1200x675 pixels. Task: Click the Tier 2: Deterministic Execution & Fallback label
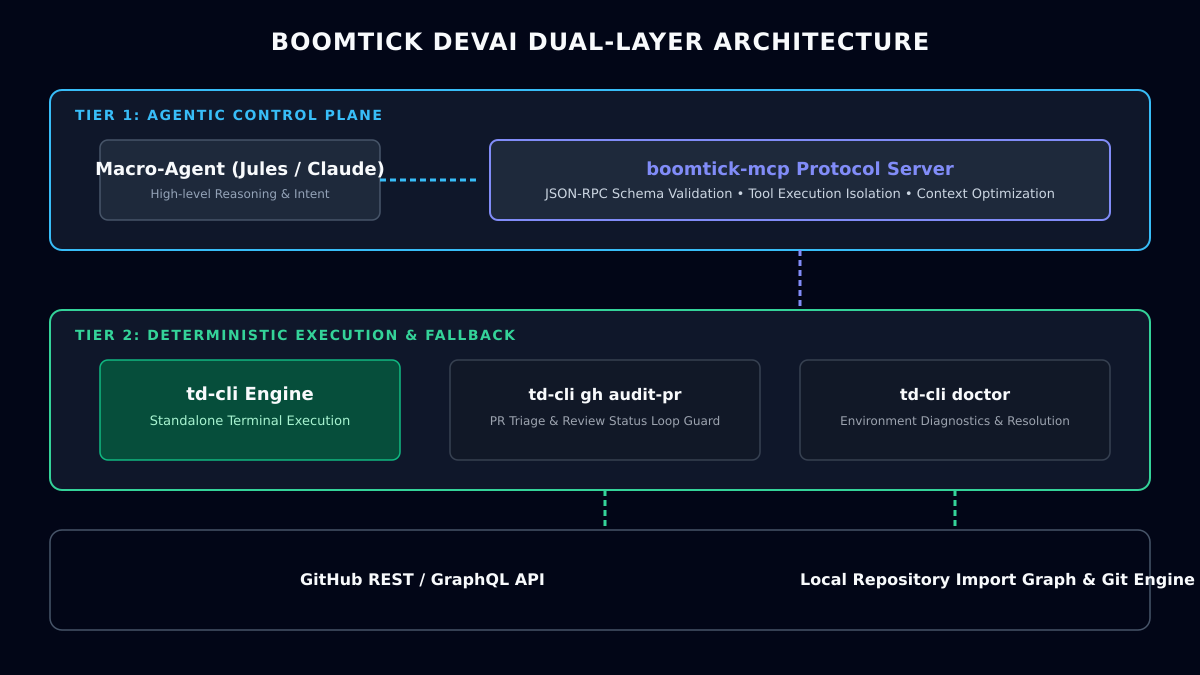(x=295, y=335)
